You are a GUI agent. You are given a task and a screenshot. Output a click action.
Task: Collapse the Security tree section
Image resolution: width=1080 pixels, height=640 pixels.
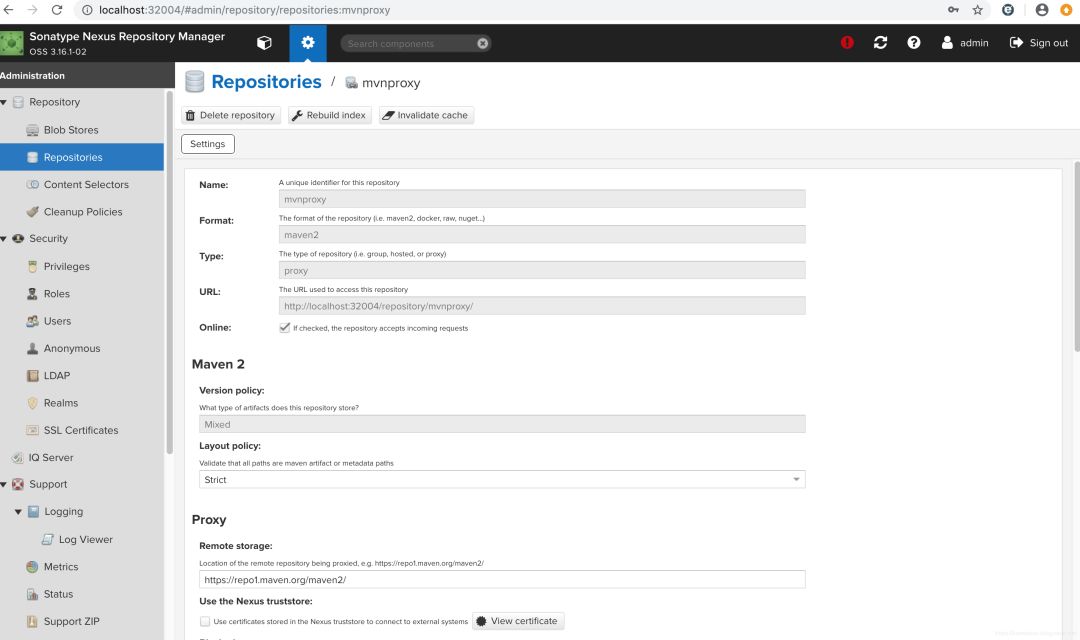(x=3, y=239)
